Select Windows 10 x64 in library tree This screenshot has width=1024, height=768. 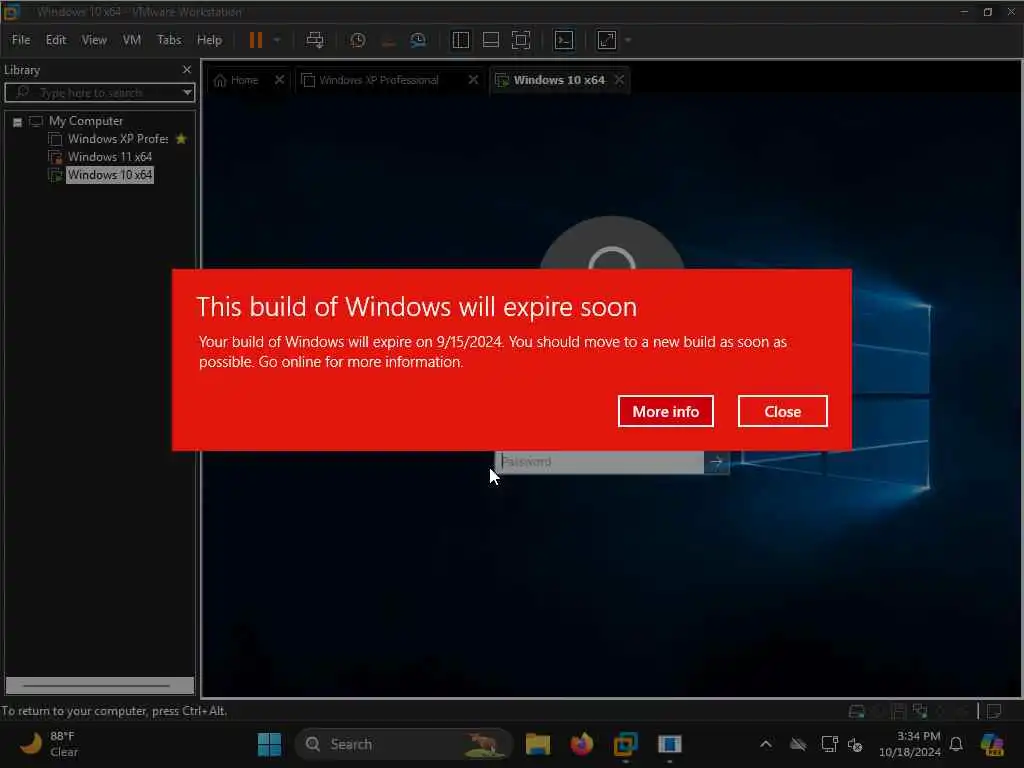[110, 175]
